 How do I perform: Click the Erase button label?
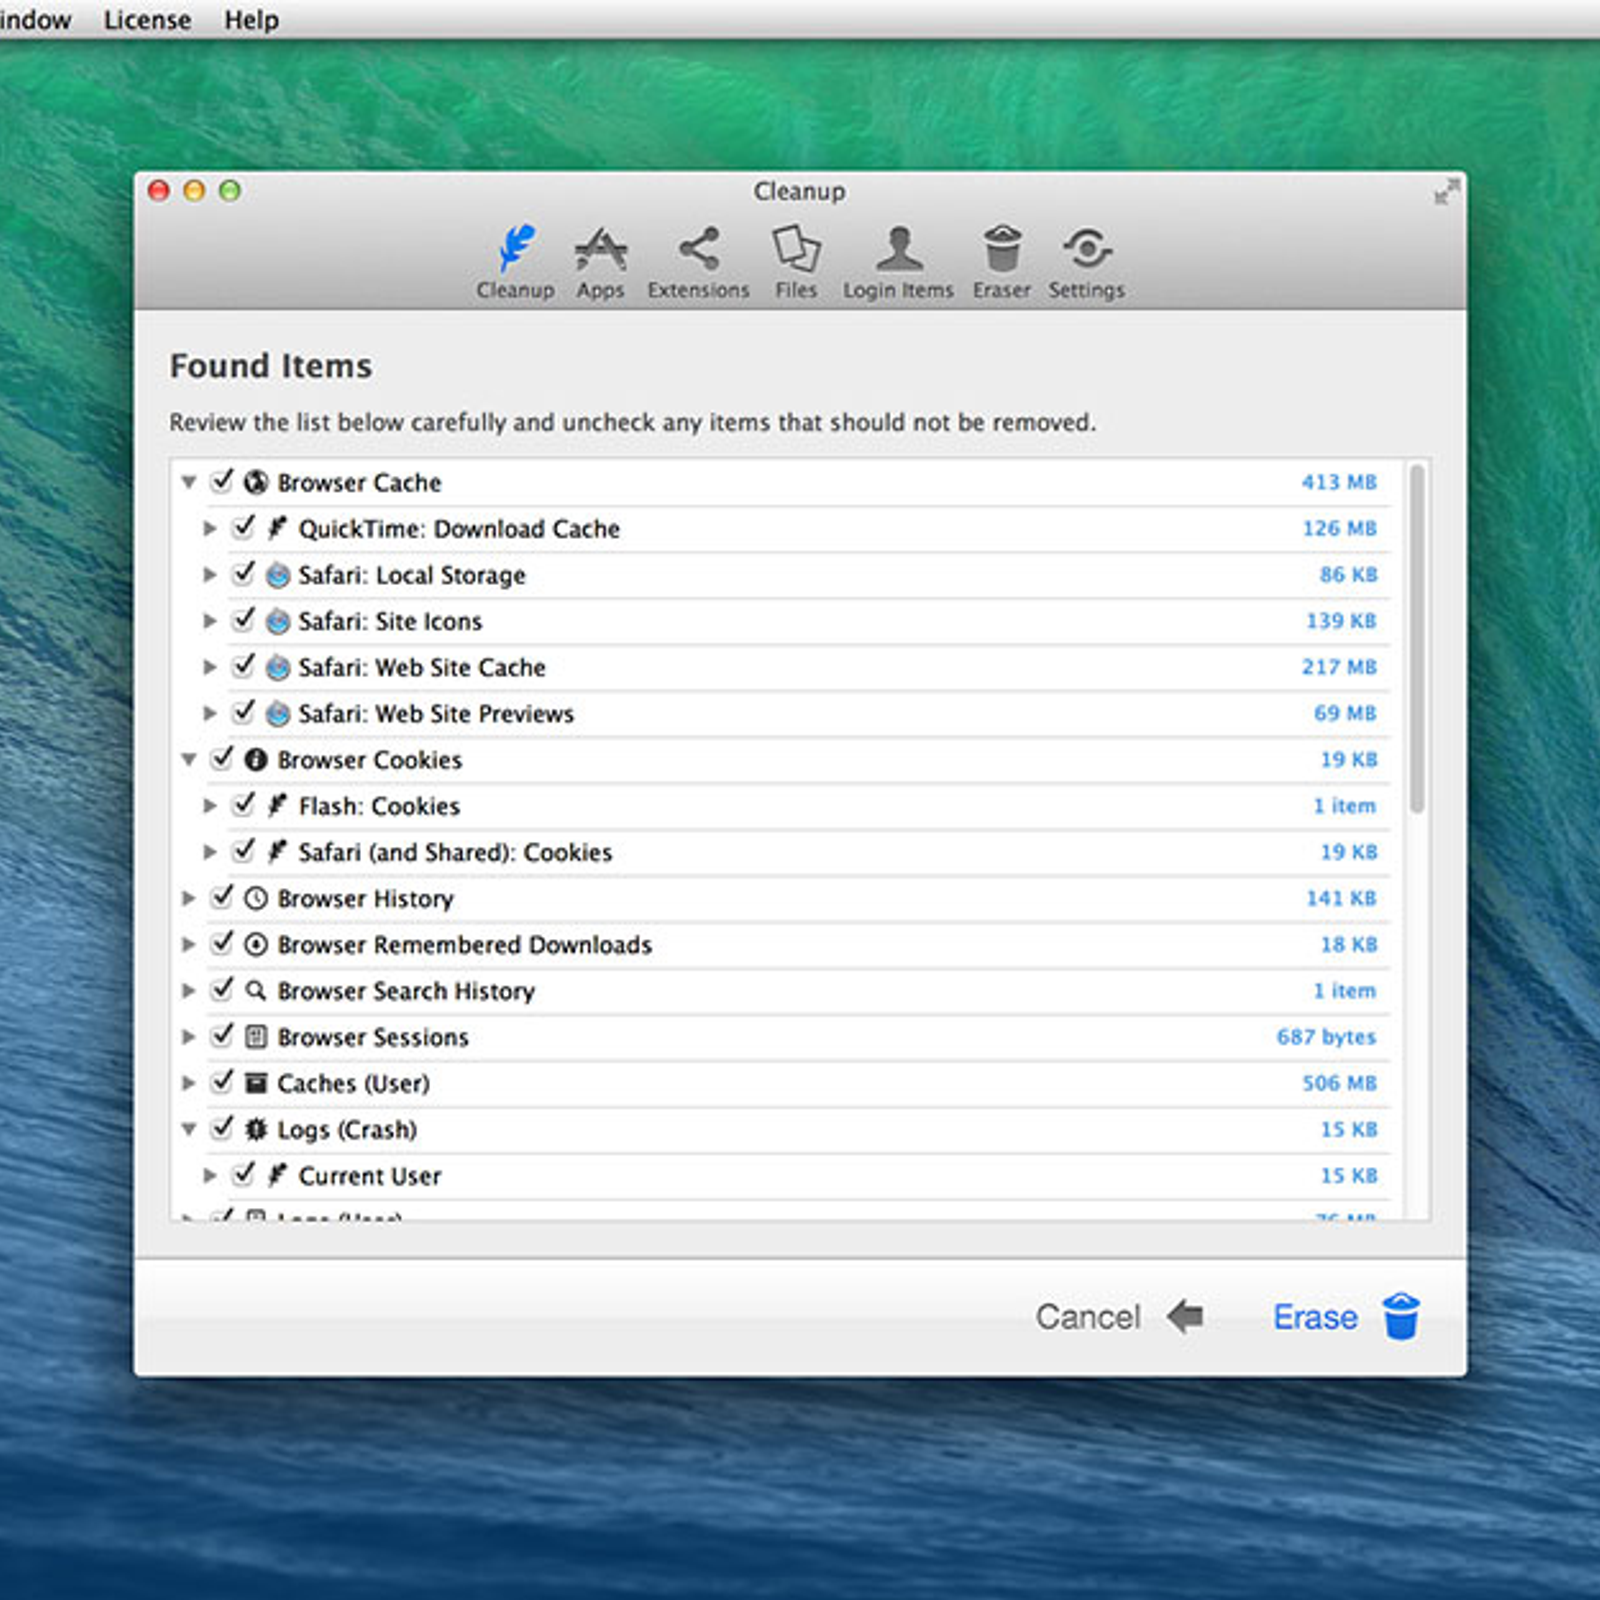[x=1315, y=1317]
